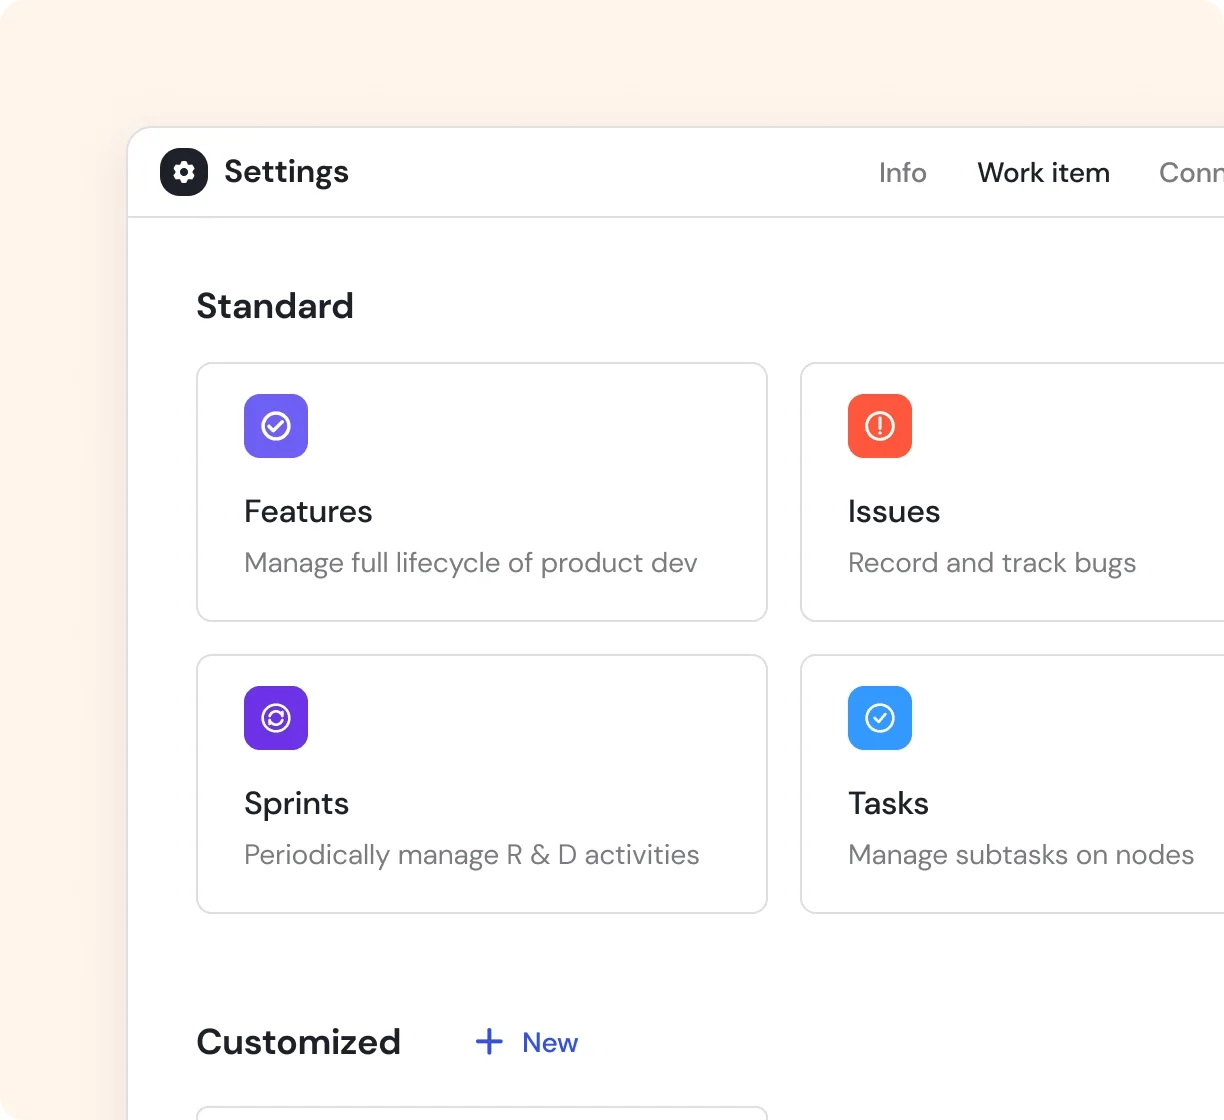The image size is (1224, 1120).
Task: Open the partially visible Conn tab
Action: (1190, 173)
